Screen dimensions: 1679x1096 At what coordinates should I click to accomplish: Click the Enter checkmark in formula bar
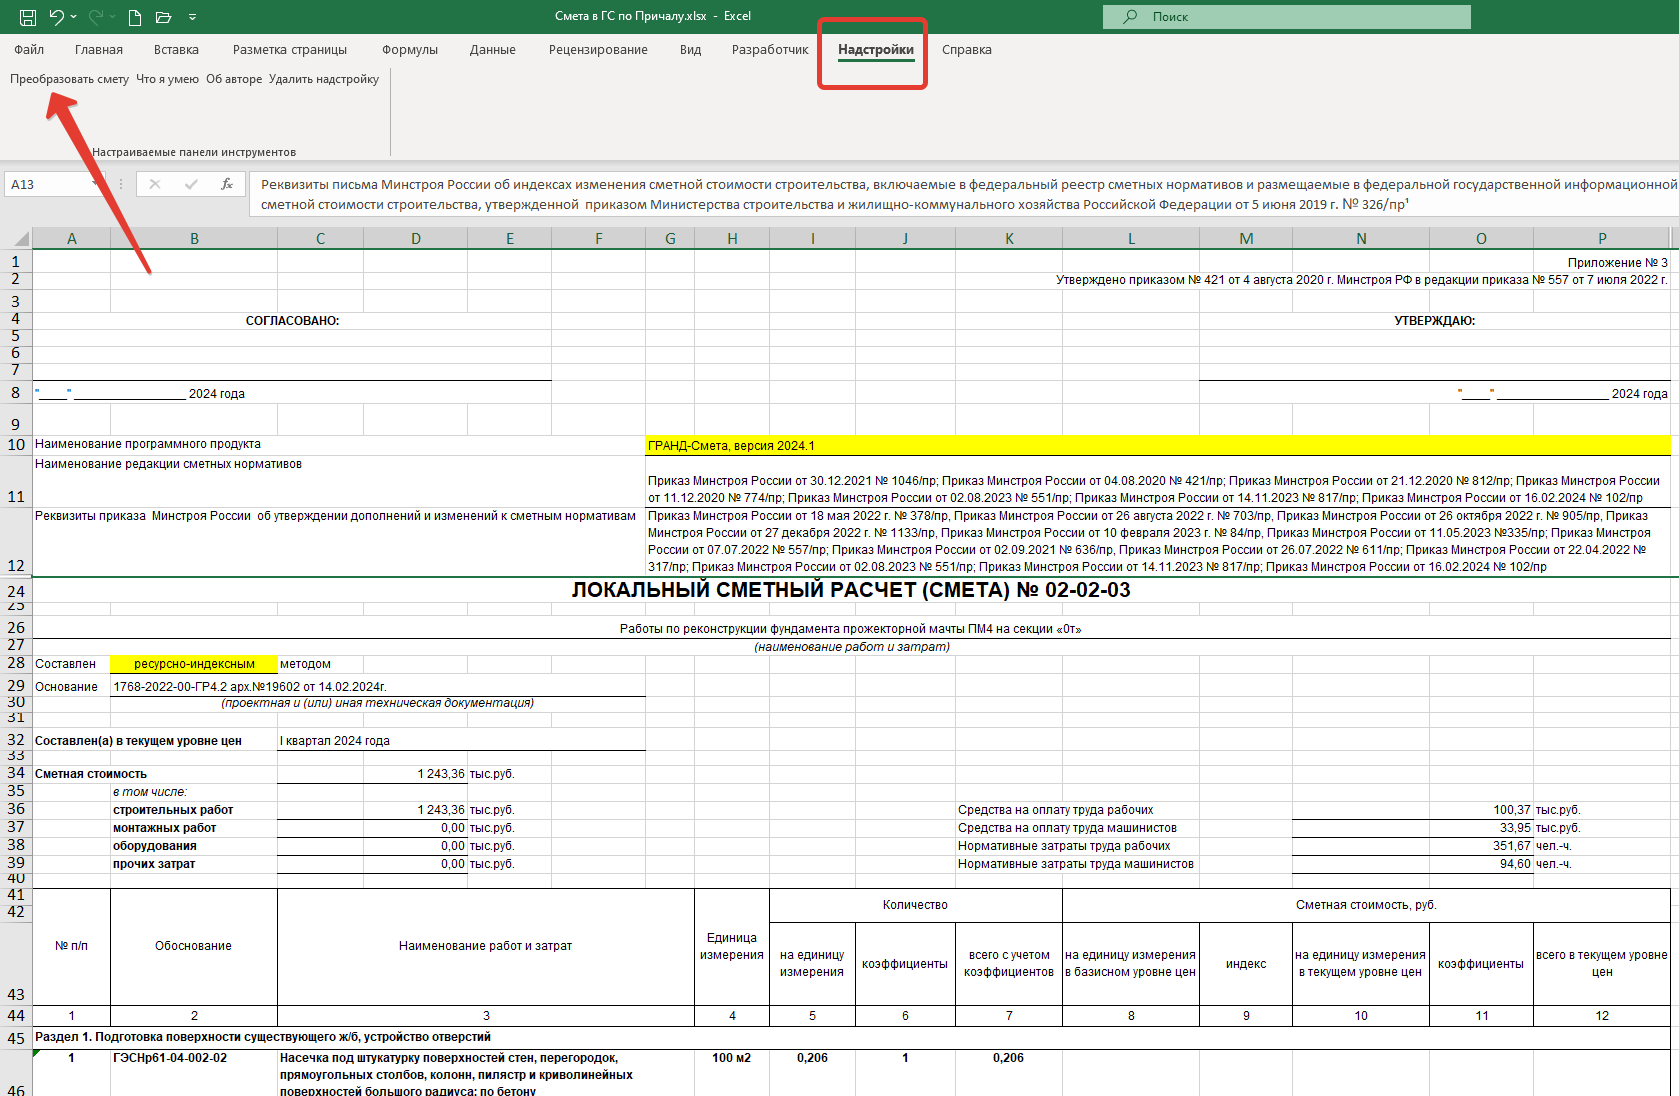[x=191, y=184]
